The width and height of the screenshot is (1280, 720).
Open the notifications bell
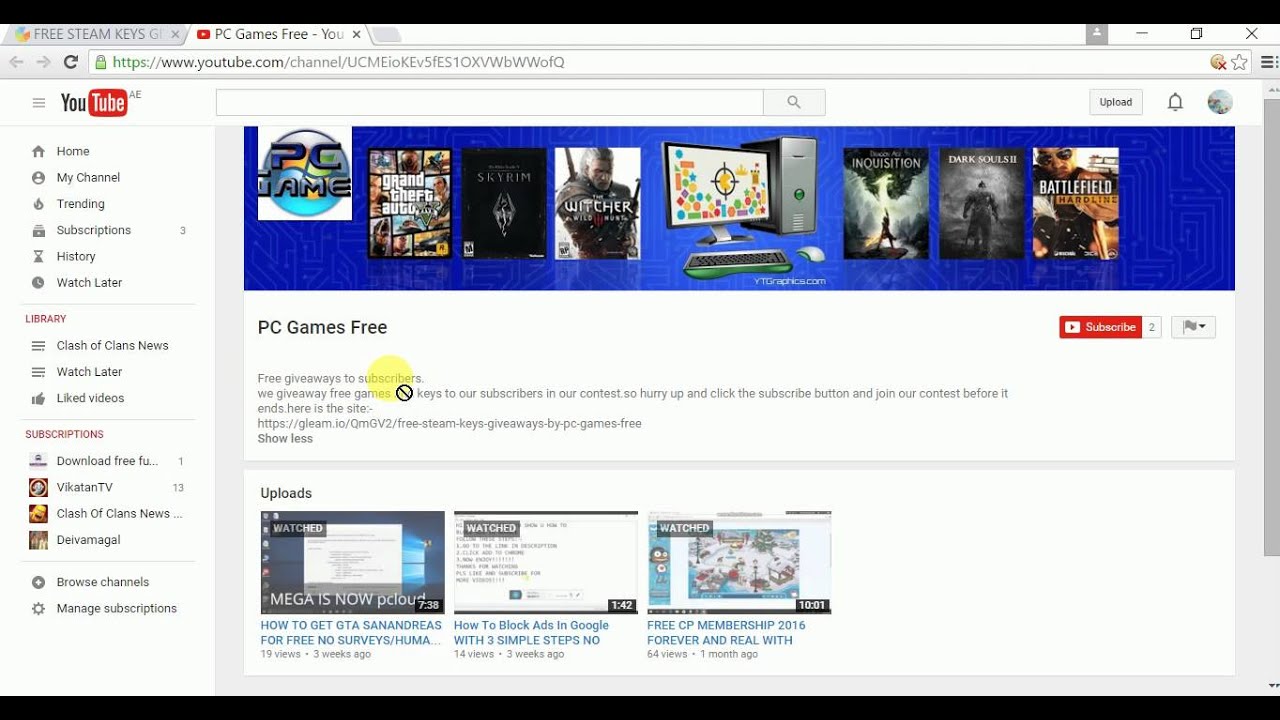coord(1175,102)
